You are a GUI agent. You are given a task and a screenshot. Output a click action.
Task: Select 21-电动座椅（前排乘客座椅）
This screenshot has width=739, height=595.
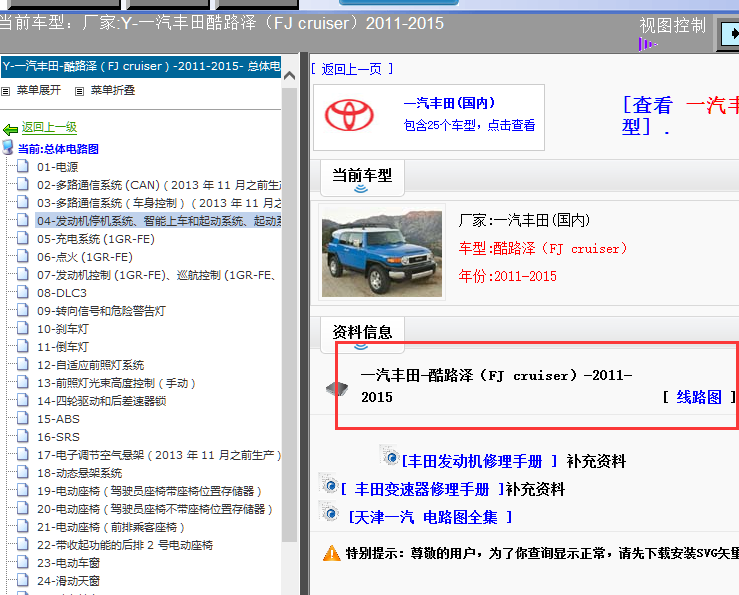click(x=111, y=527)
